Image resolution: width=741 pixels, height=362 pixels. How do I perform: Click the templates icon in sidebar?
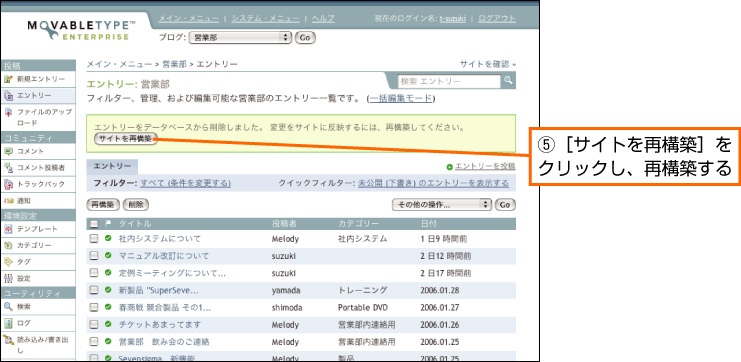(8, 229)
